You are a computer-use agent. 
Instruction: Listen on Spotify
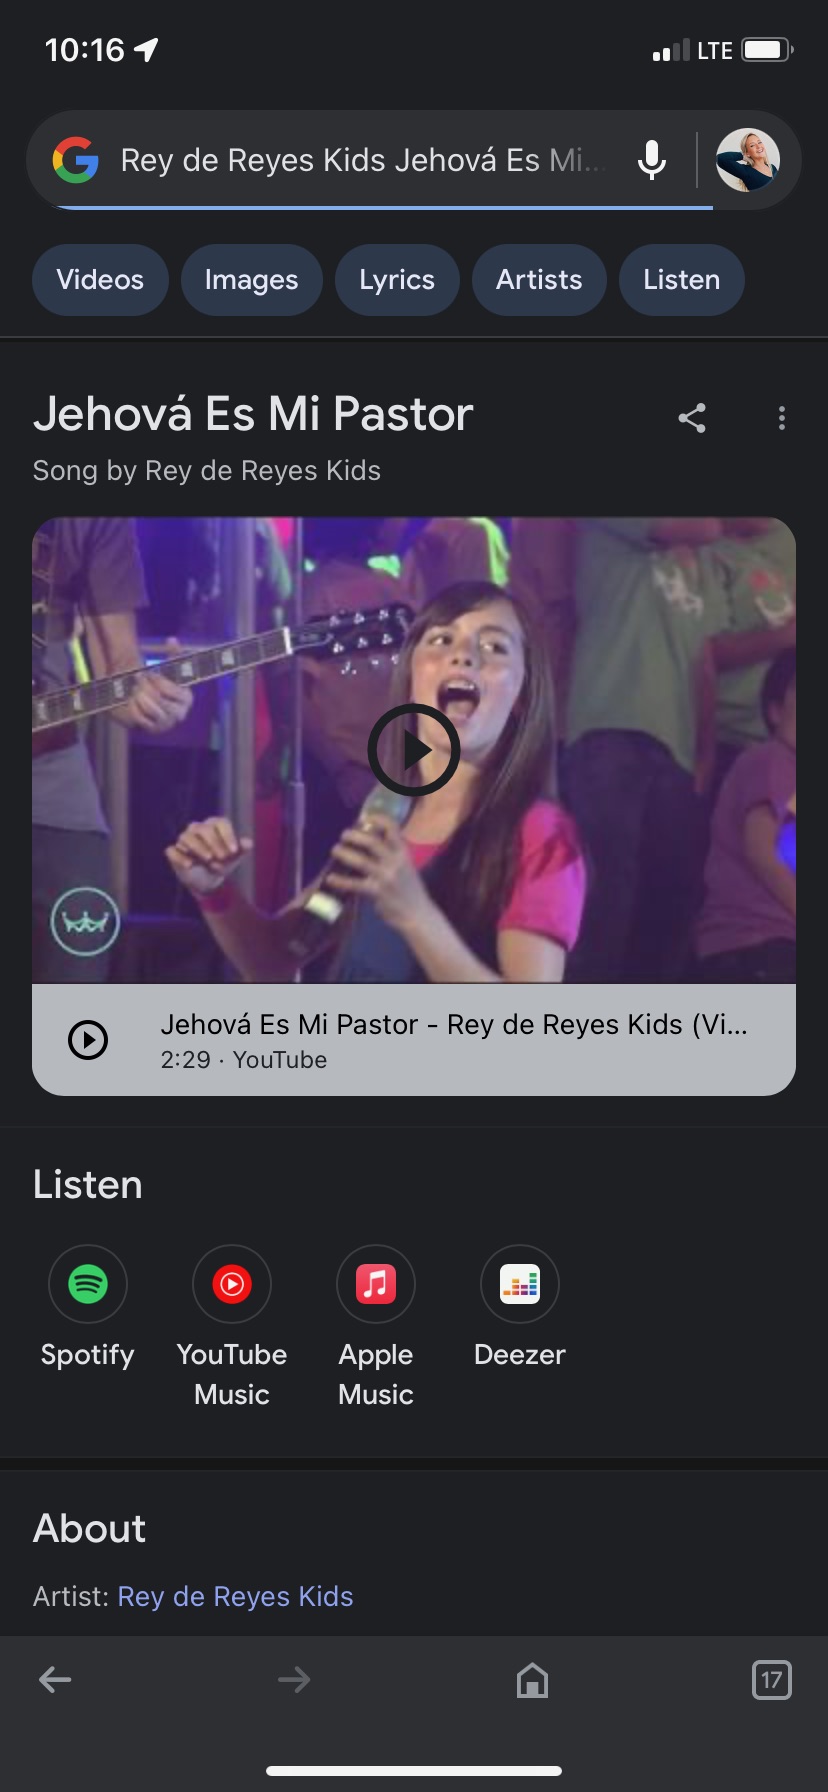click(88, 1284)
